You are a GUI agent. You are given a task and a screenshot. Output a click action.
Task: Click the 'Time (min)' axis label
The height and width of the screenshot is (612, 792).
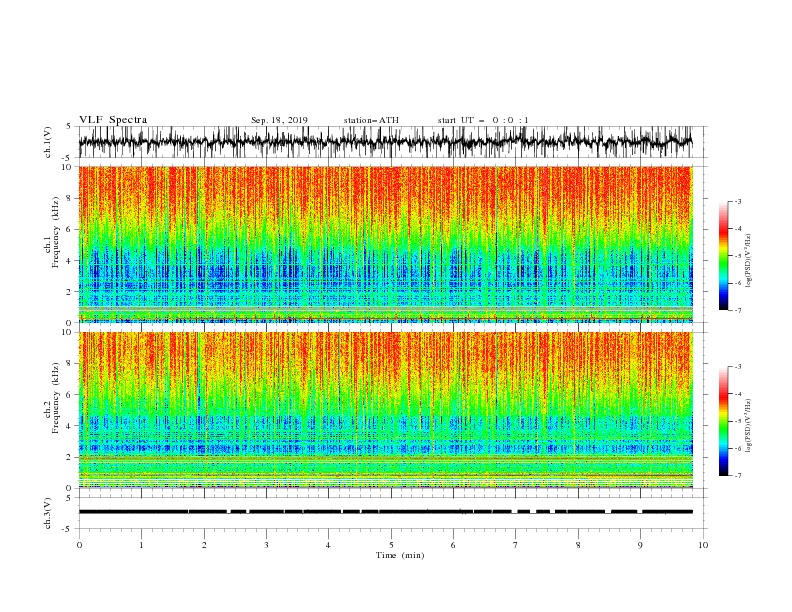[400, 555]
